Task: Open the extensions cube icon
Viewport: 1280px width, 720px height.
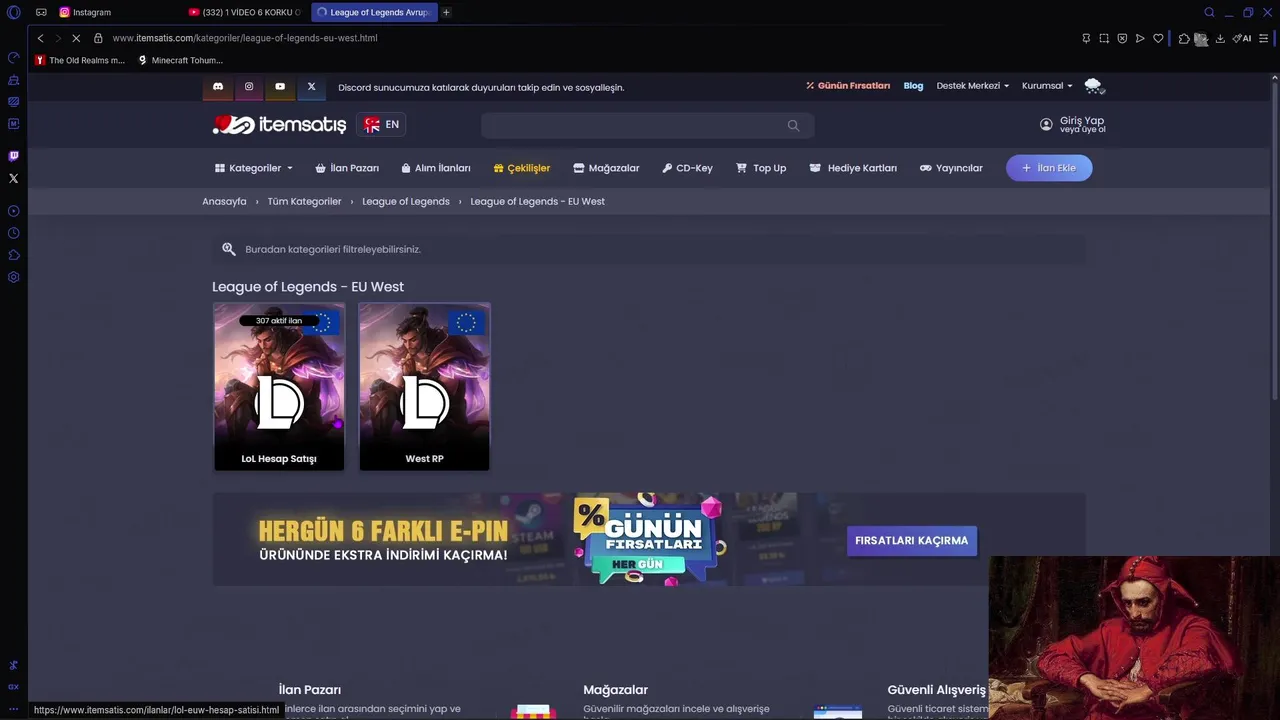Action: pos(1184,38)
